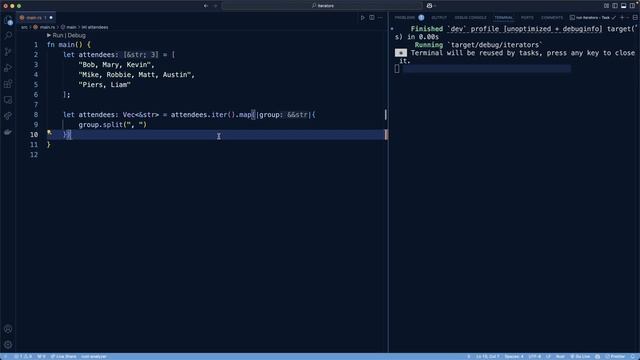Screen dimensions: 640x360
Task: Click Live Share in status bar
Action: [x=63, y=357]
